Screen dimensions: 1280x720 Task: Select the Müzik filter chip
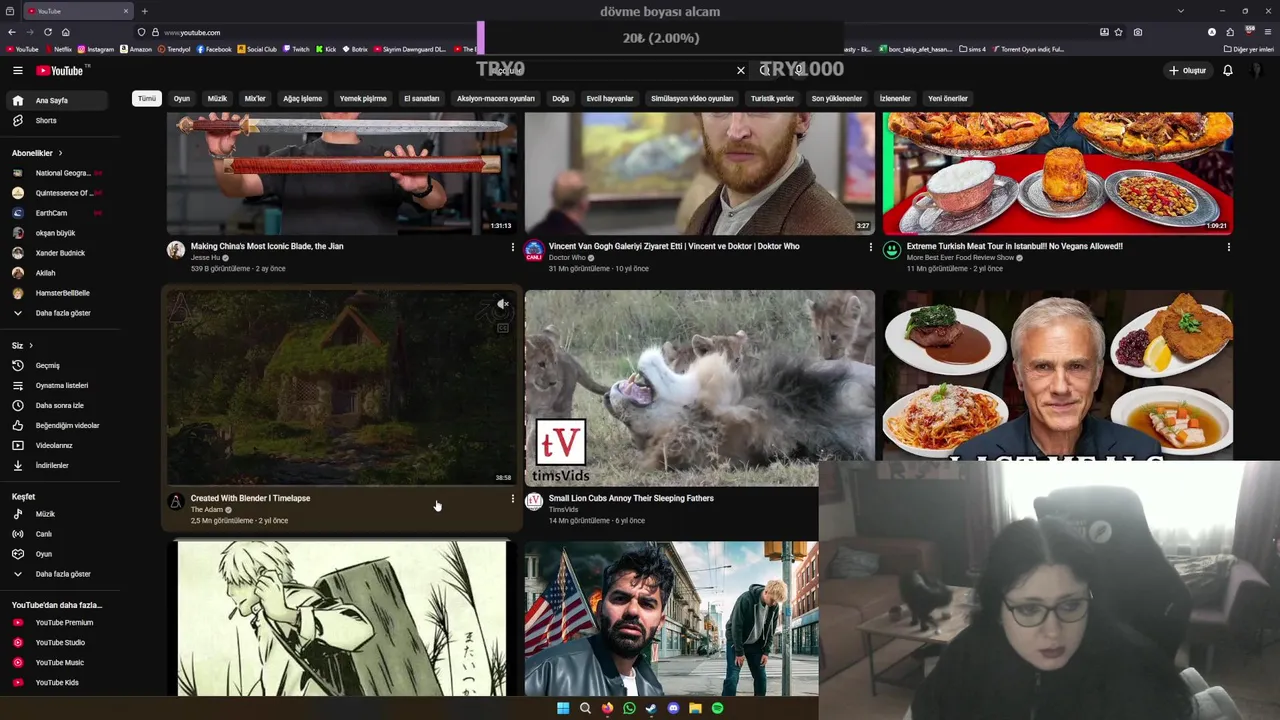click(217, 99)
